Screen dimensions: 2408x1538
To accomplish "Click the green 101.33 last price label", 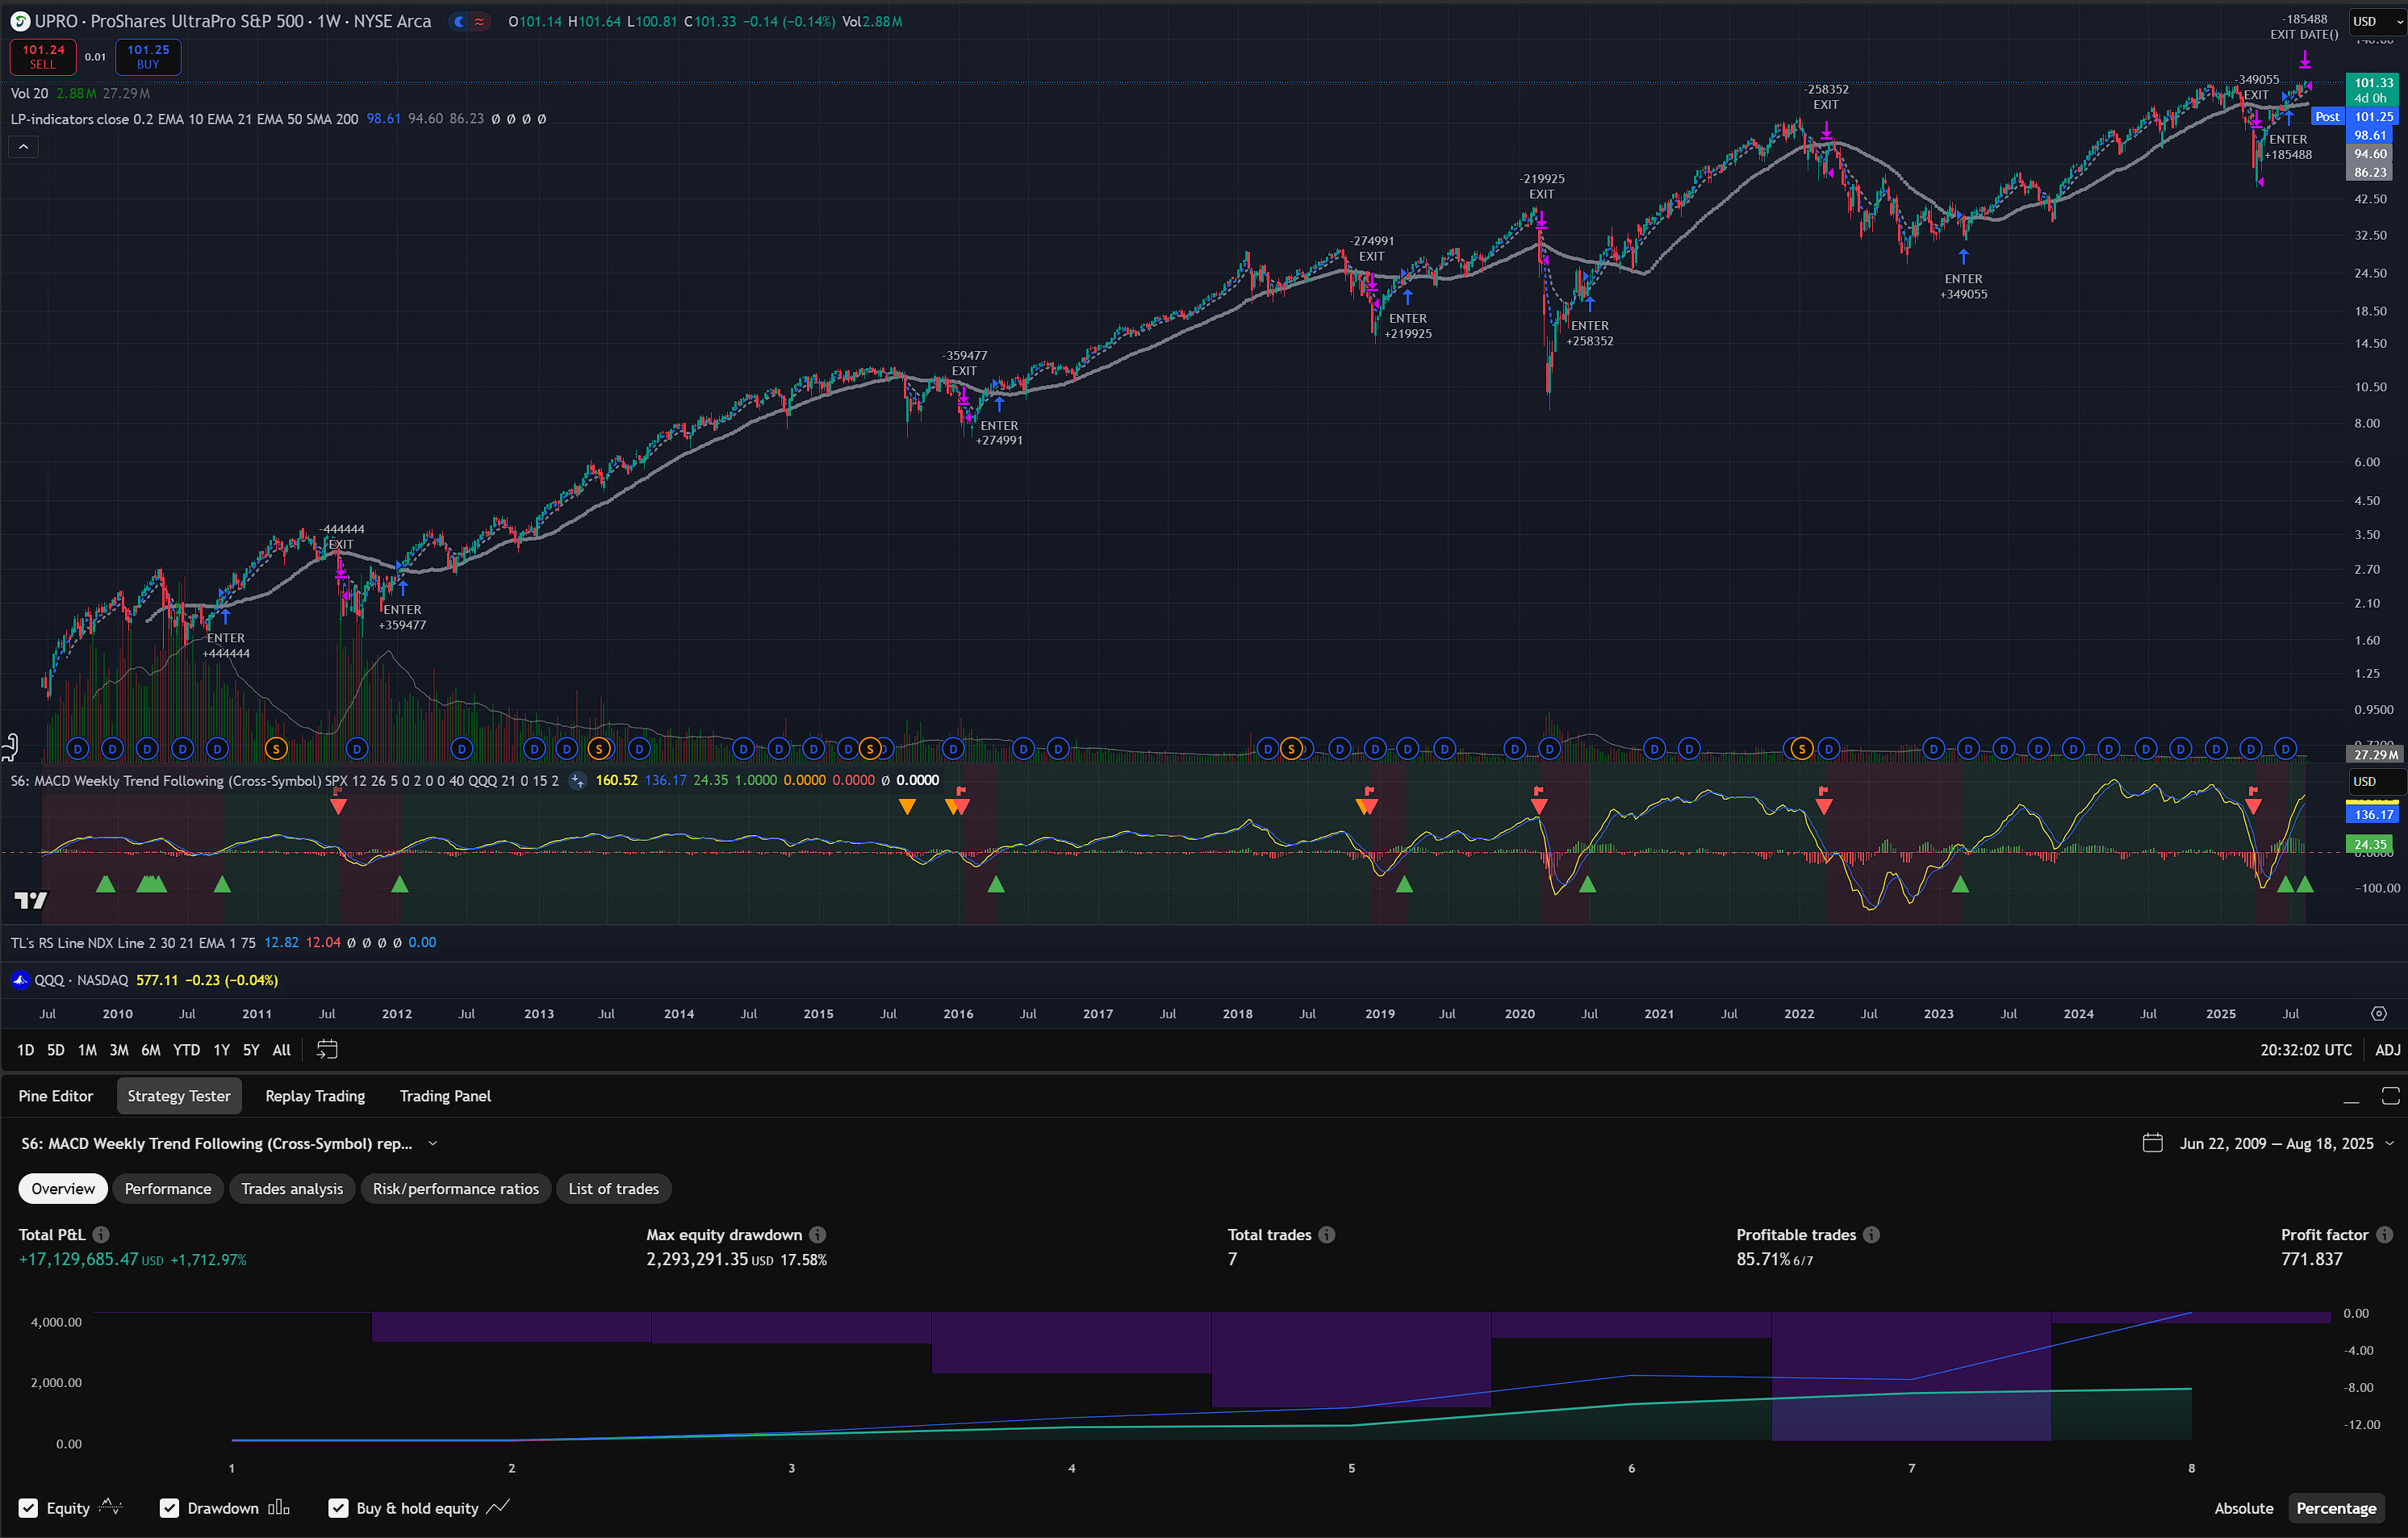I will tap(2372, 90).
